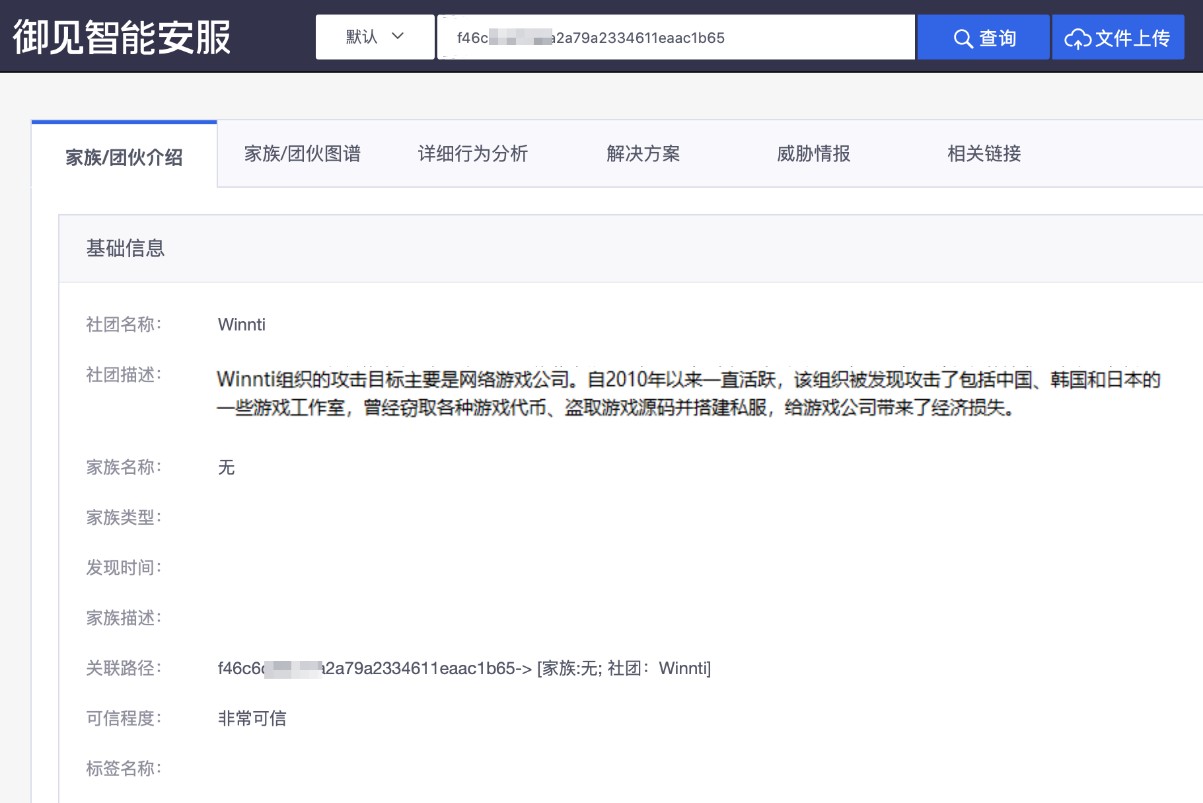This screenshot has width=1203, height=803.
Task: Click the chevron arrow next to 默认
Action: pyautogui.click(x=399, y=36)
